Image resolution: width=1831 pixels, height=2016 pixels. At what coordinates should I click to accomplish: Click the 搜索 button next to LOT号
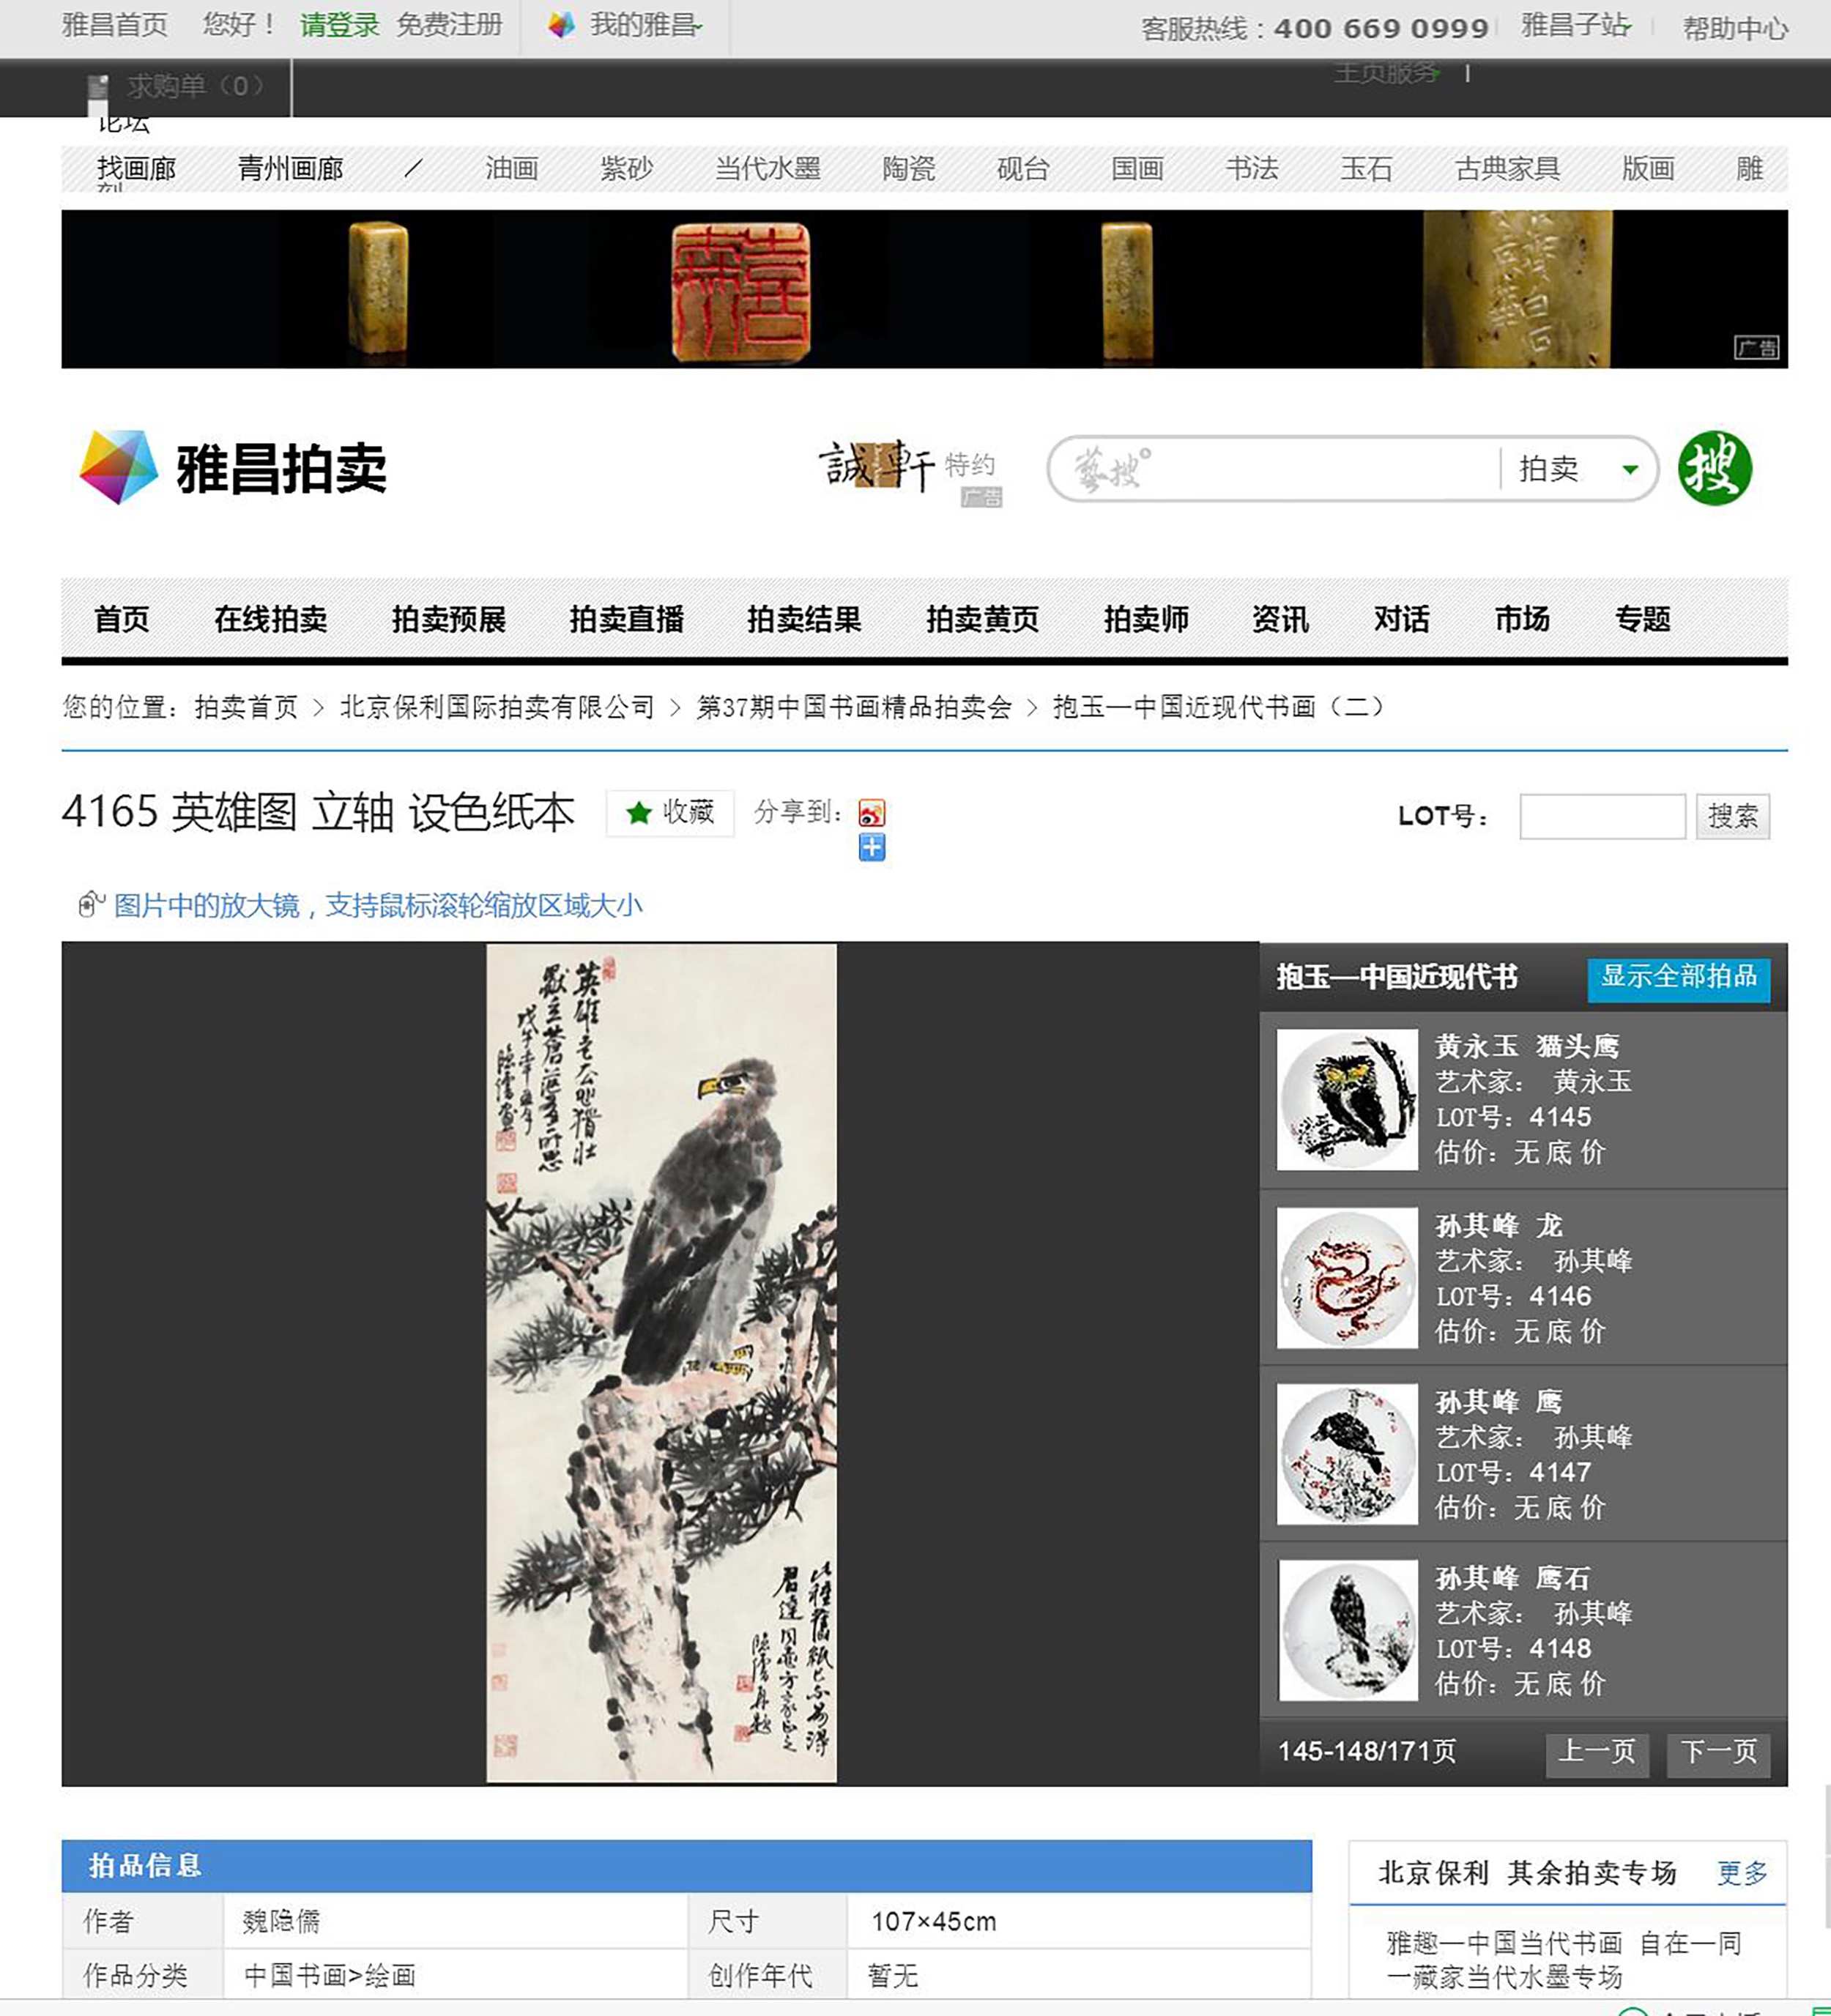[1732, 816]
